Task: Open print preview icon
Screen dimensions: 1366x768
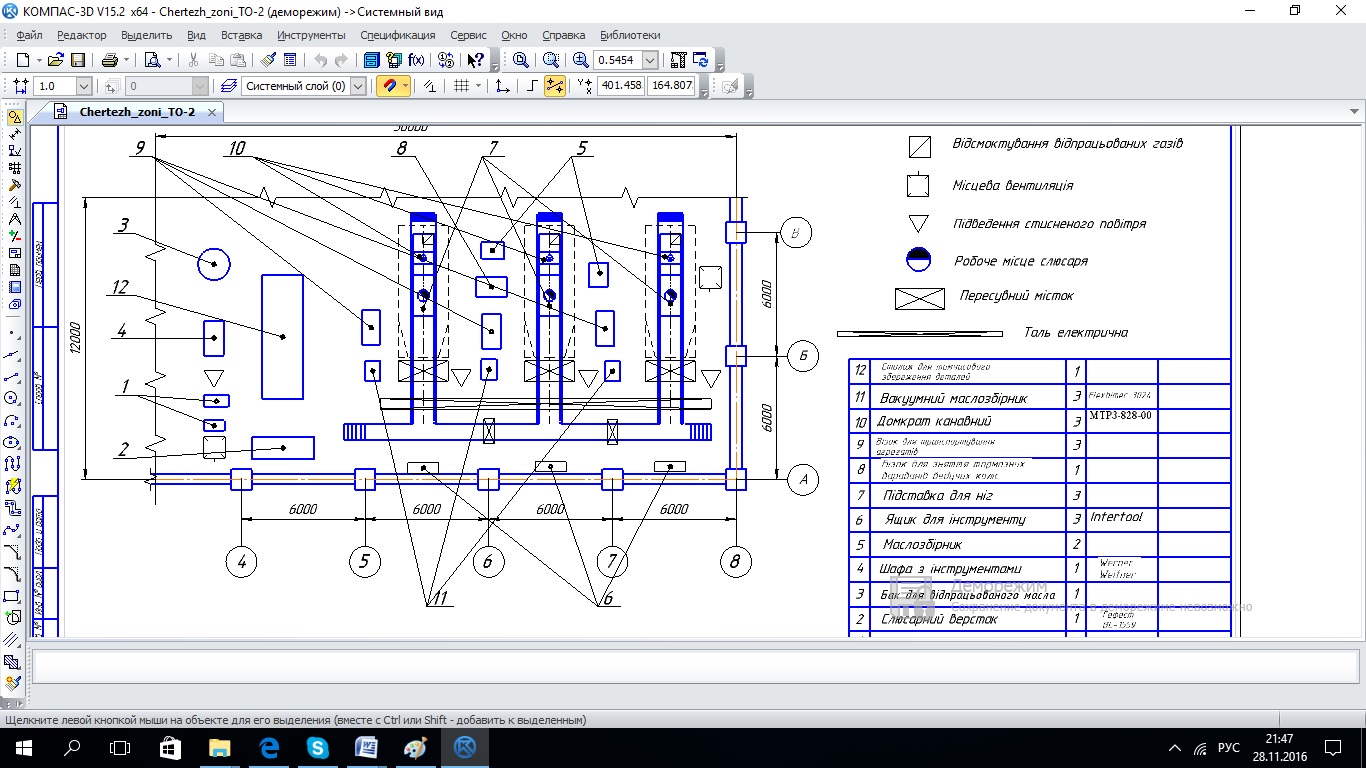Action: point(150,60)
